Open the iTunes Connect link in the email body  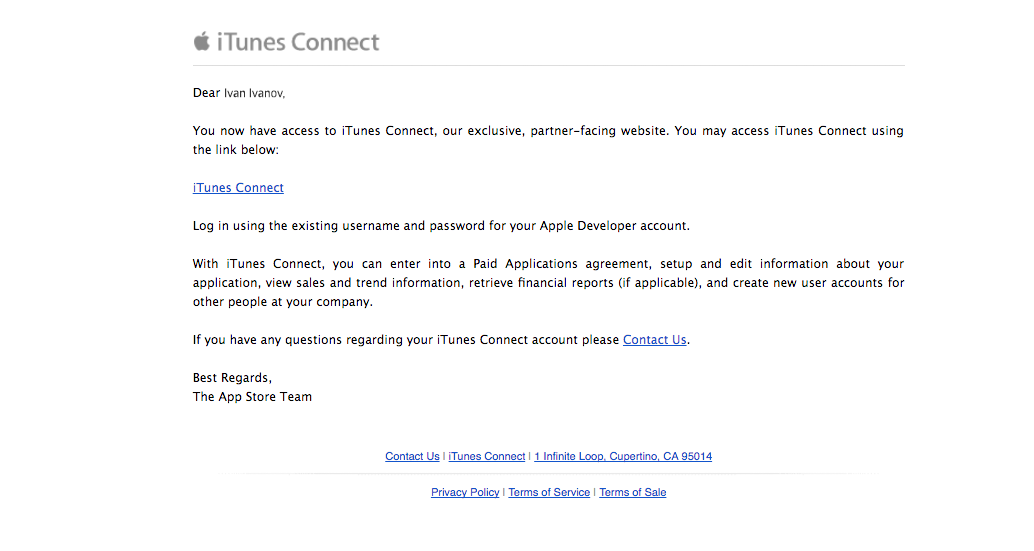[x=238, y=188]
